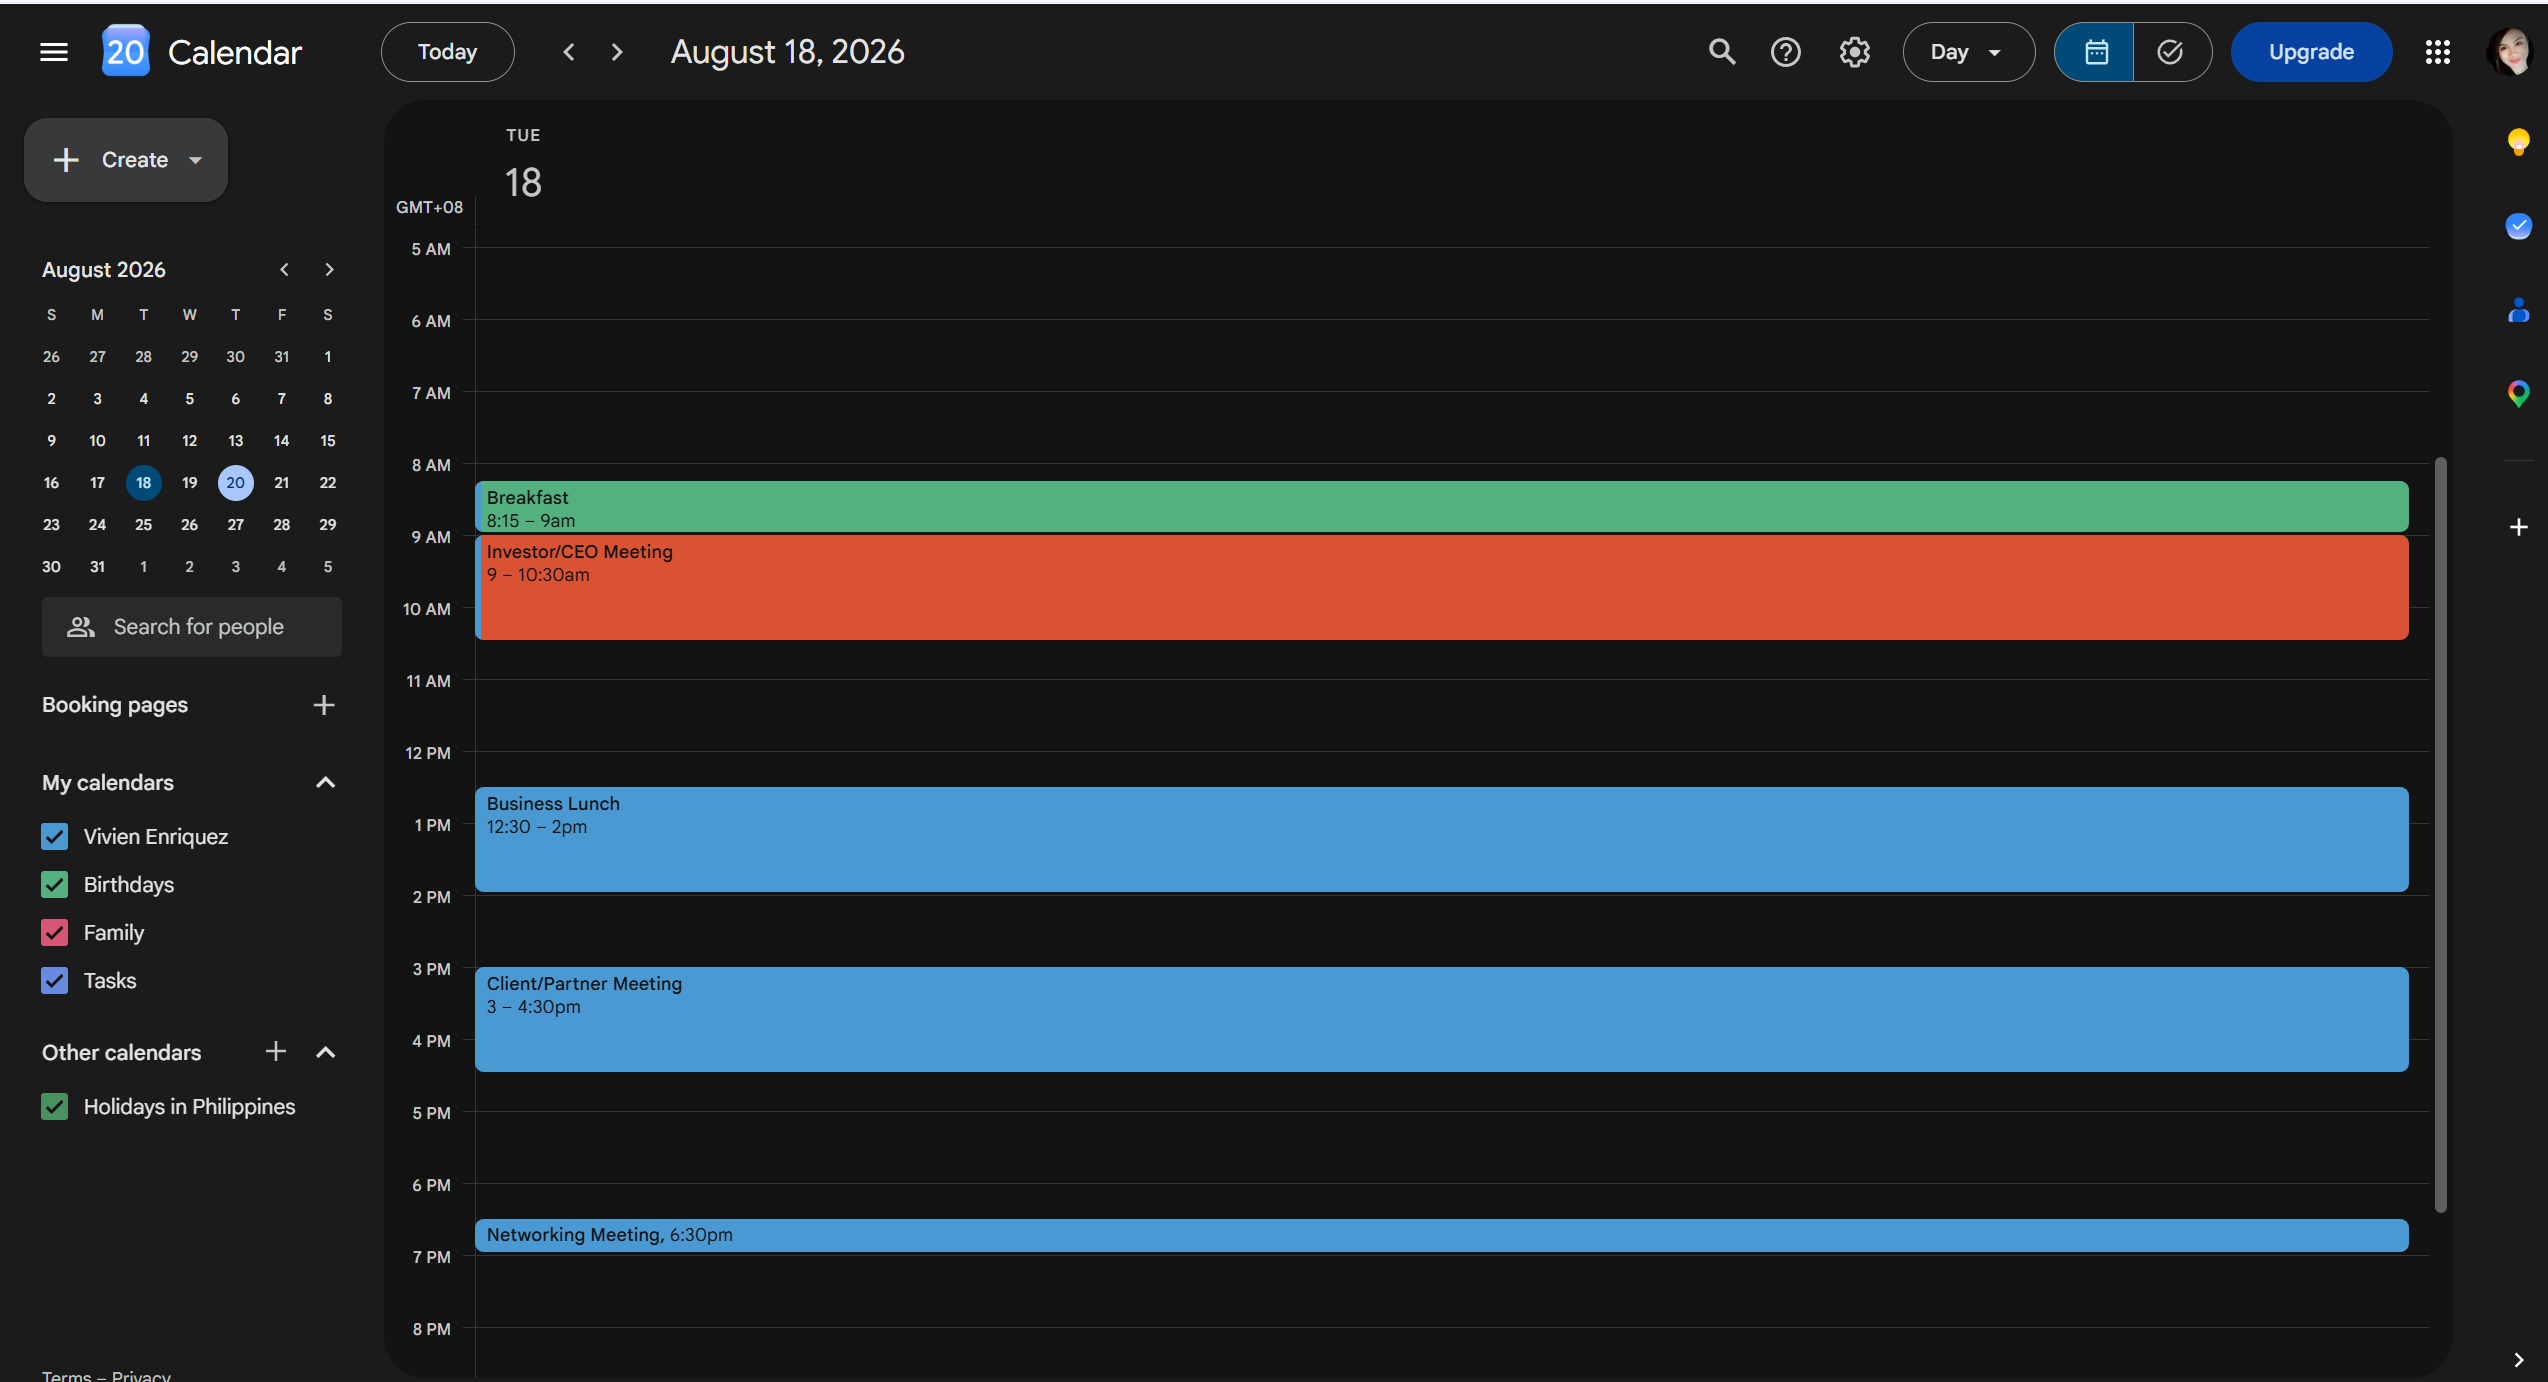Switch to tasks view checkmark icon
Image resolution: width=2548 pixels, height=1382 pixels.
(x=2171, y=52)
